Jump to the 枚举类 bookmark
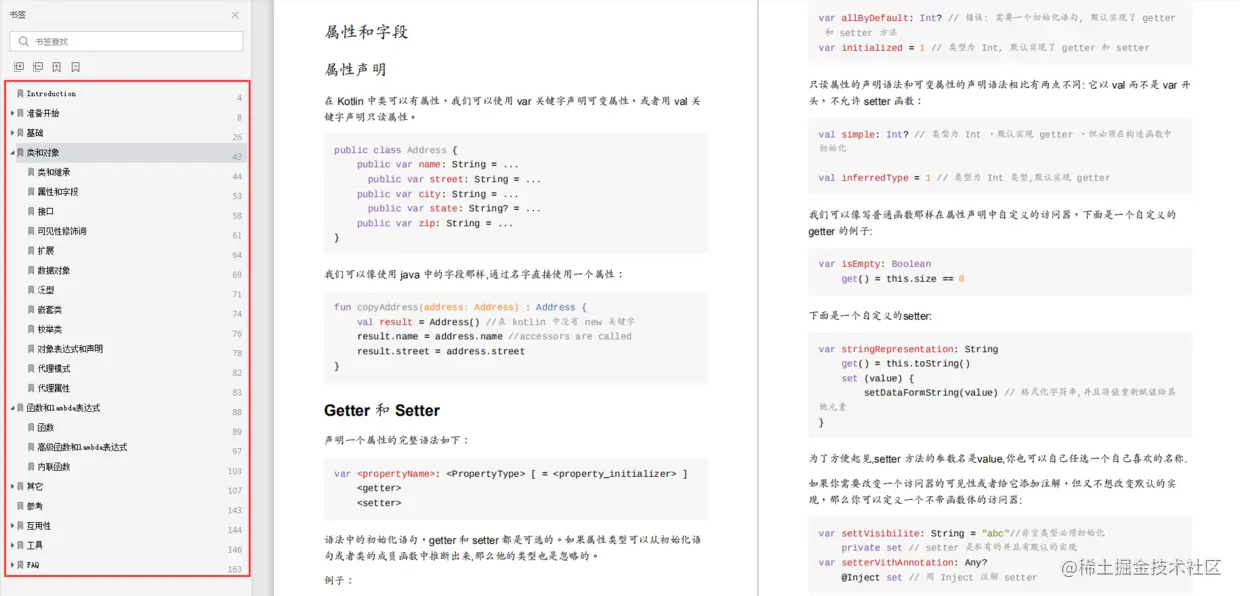The image size is (1240, 596). click(x=50, y=329)
